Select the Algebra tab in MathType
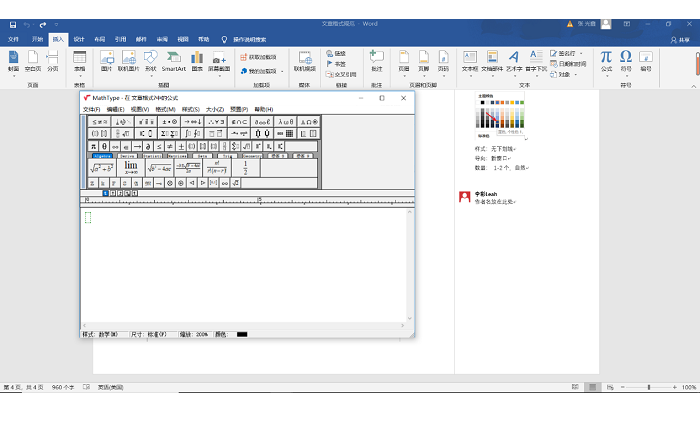This screenshot has height=430, width=700. coord(102,156)
